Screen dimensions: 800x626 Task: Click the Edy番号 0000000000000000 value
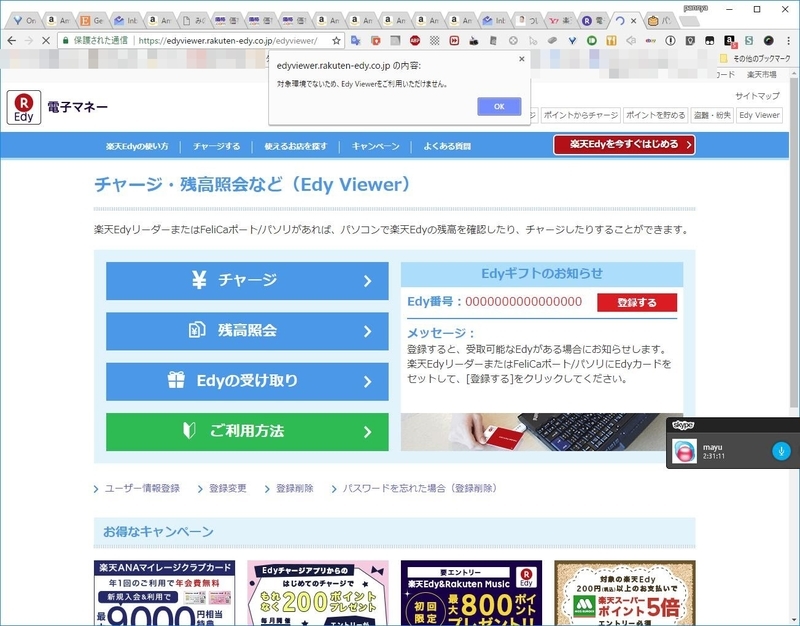523,302
